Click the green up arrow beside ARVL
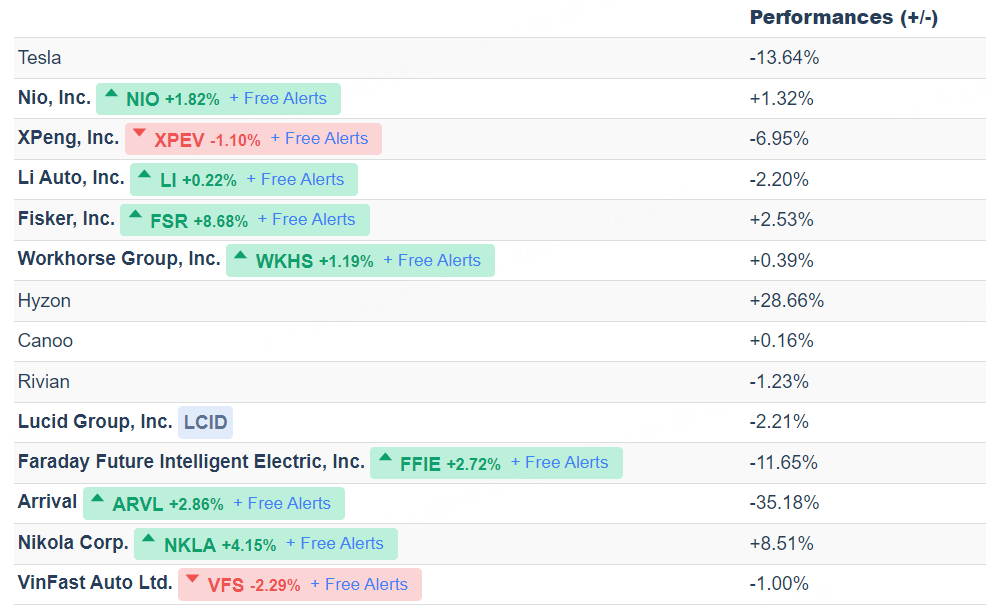This screenshot has width=992, height=611. [98, 498]
